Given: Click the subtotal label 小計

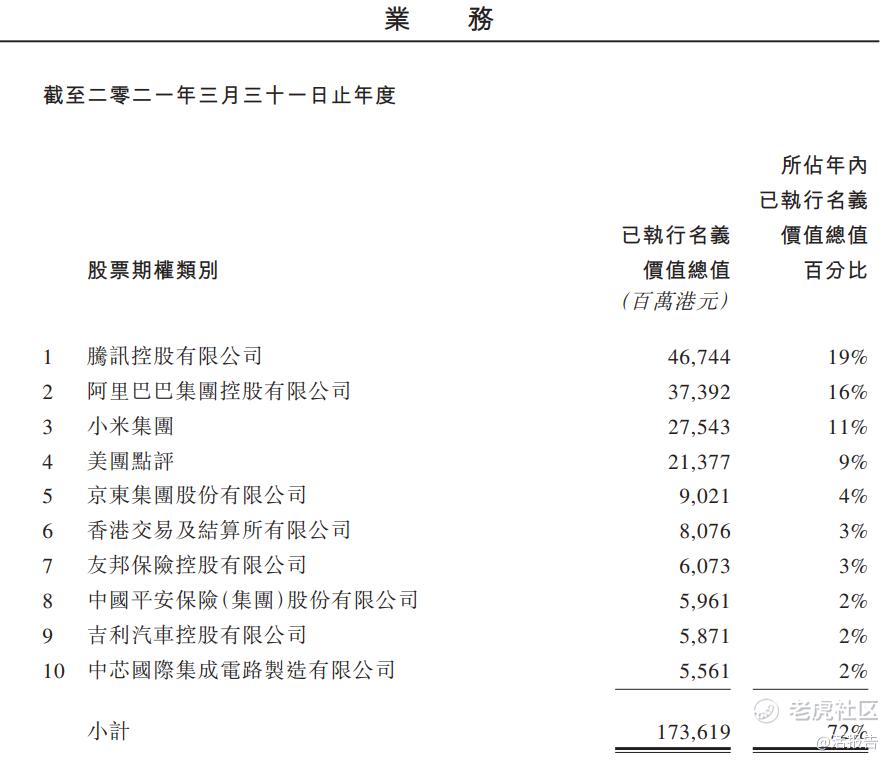Looking at the screenshot, I should tap(108, 731).
